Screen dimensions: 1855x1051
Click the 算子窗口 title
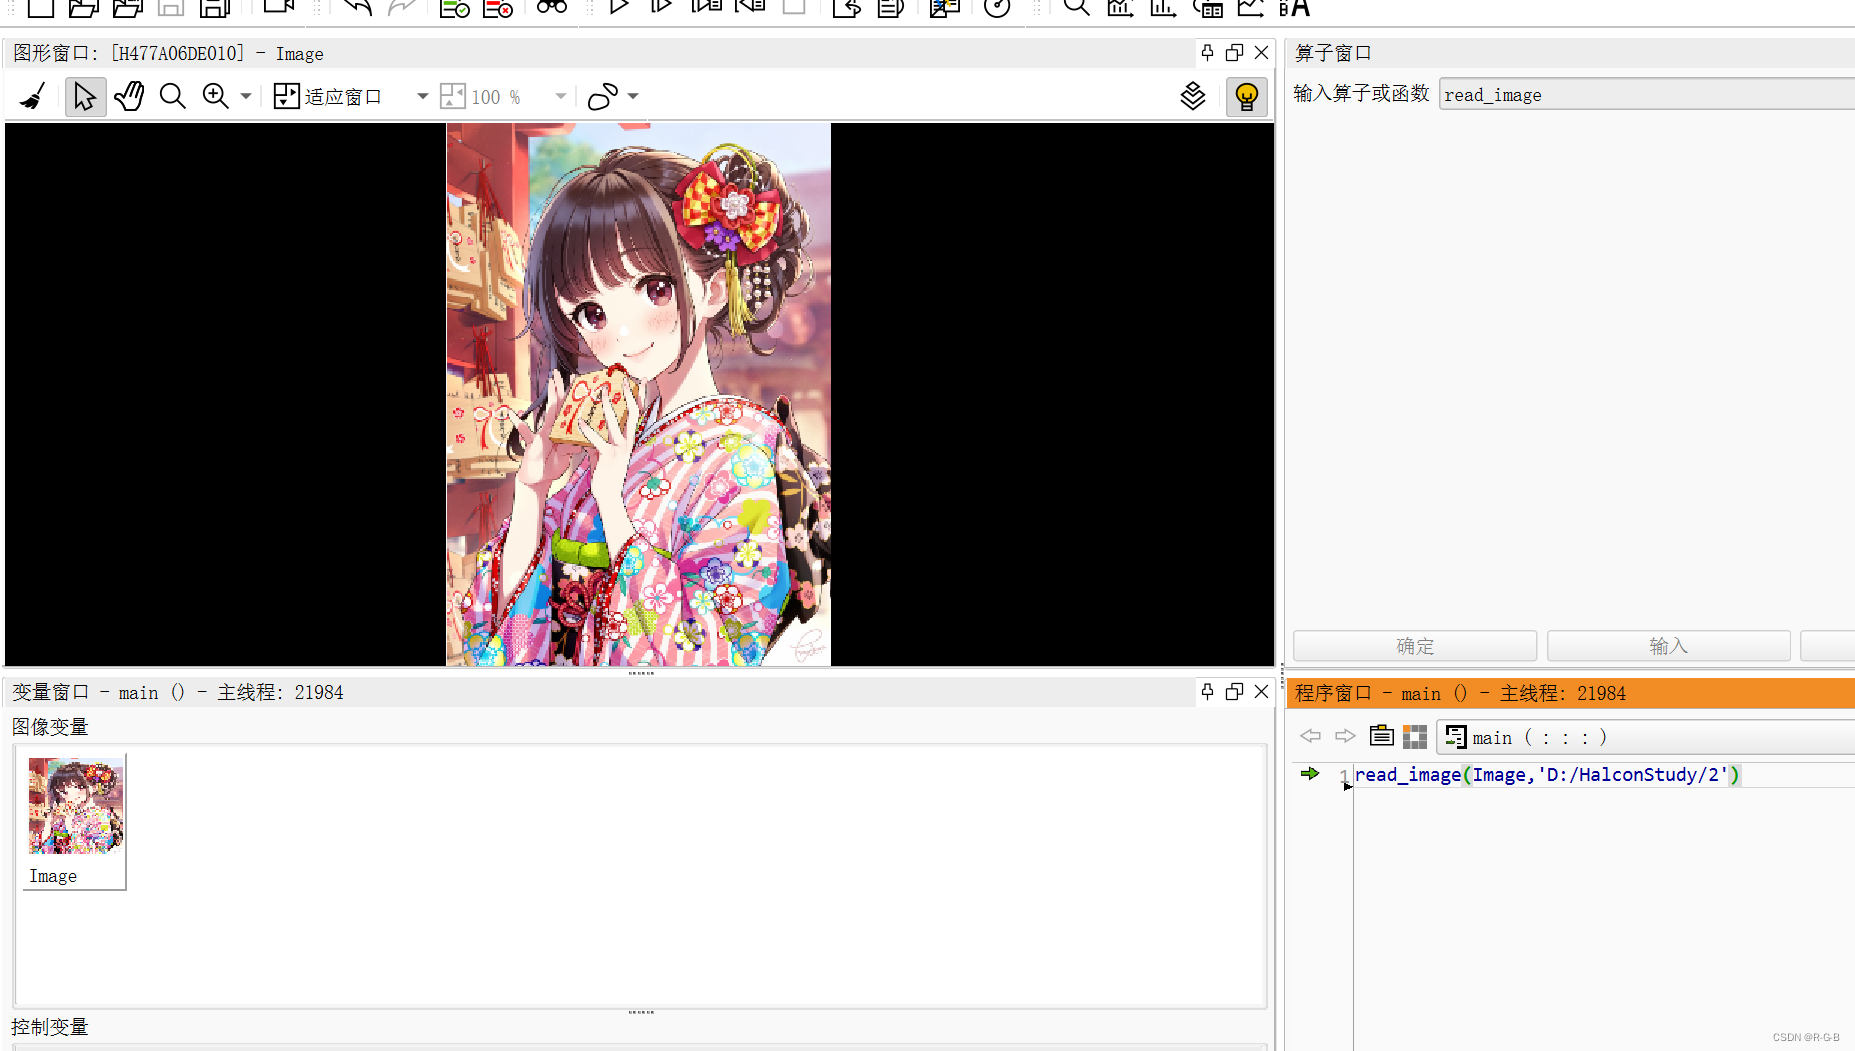click(1333, 53)
